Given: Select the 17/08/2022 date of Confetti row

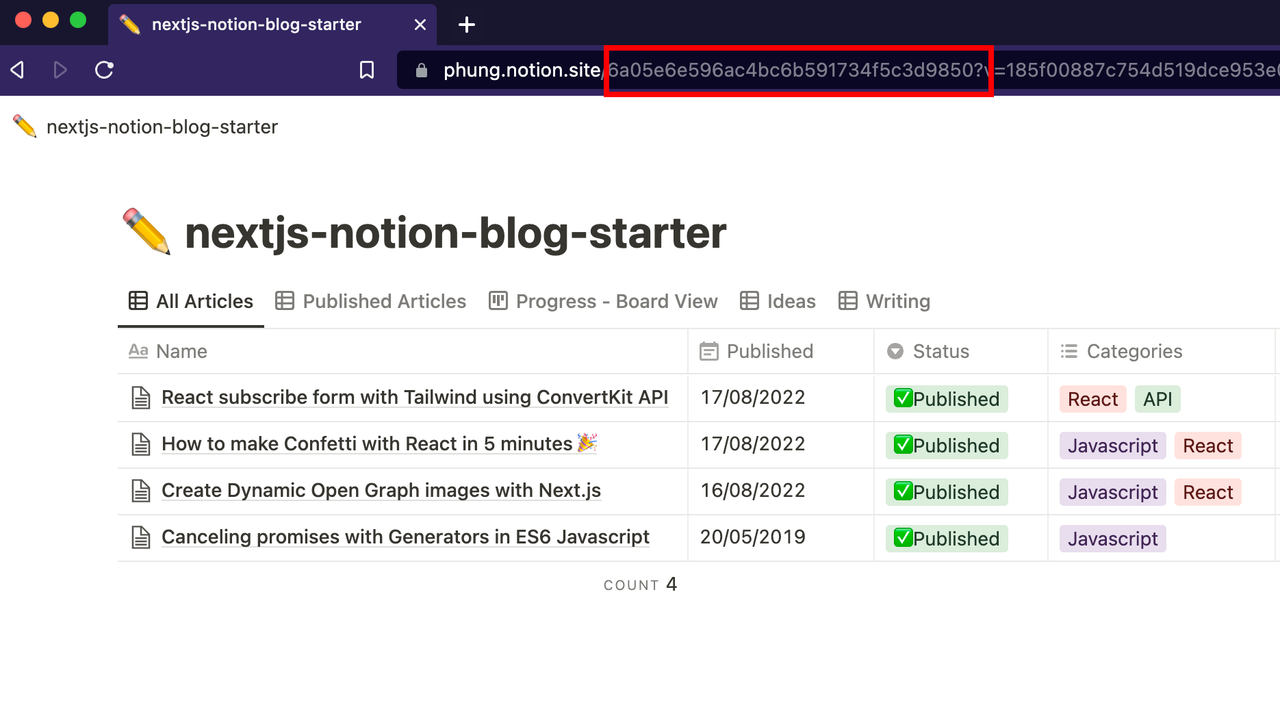Looking at the screenshot, I should coord(753,443).
